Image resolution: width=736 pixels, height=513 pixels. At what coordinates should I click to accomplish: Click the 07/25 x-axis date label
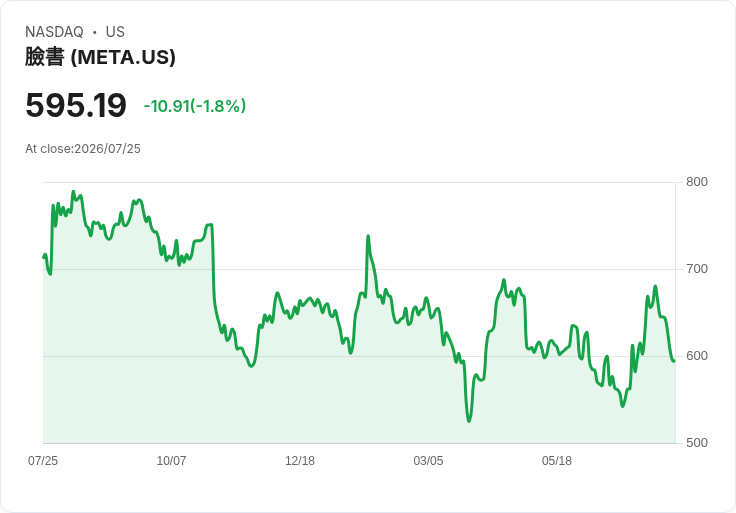[43, 461]
